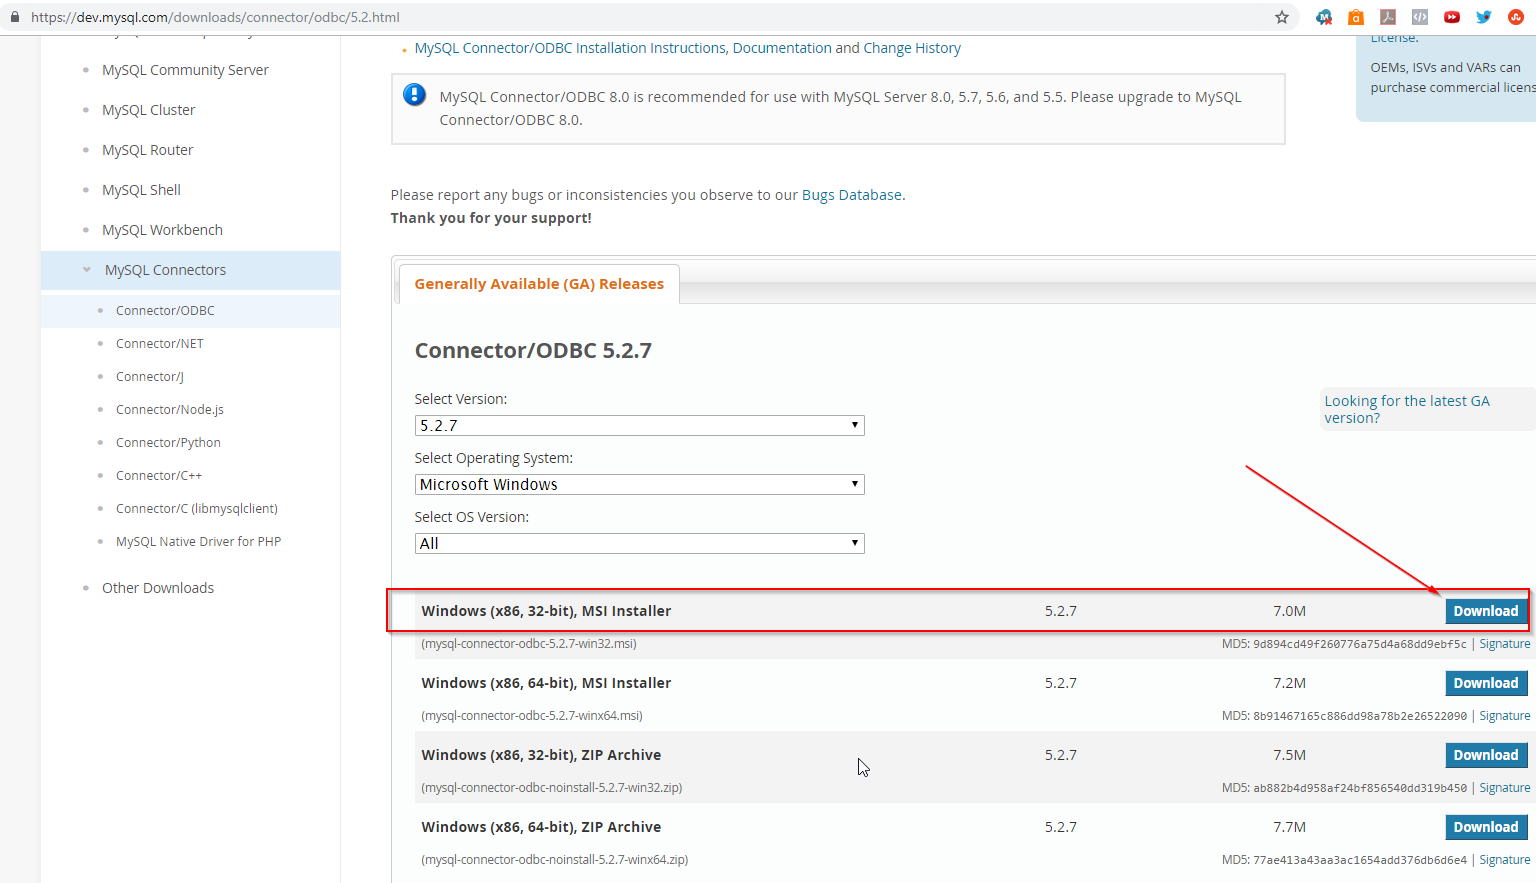Open the Select OS Version dropdown

pos(639,543)
